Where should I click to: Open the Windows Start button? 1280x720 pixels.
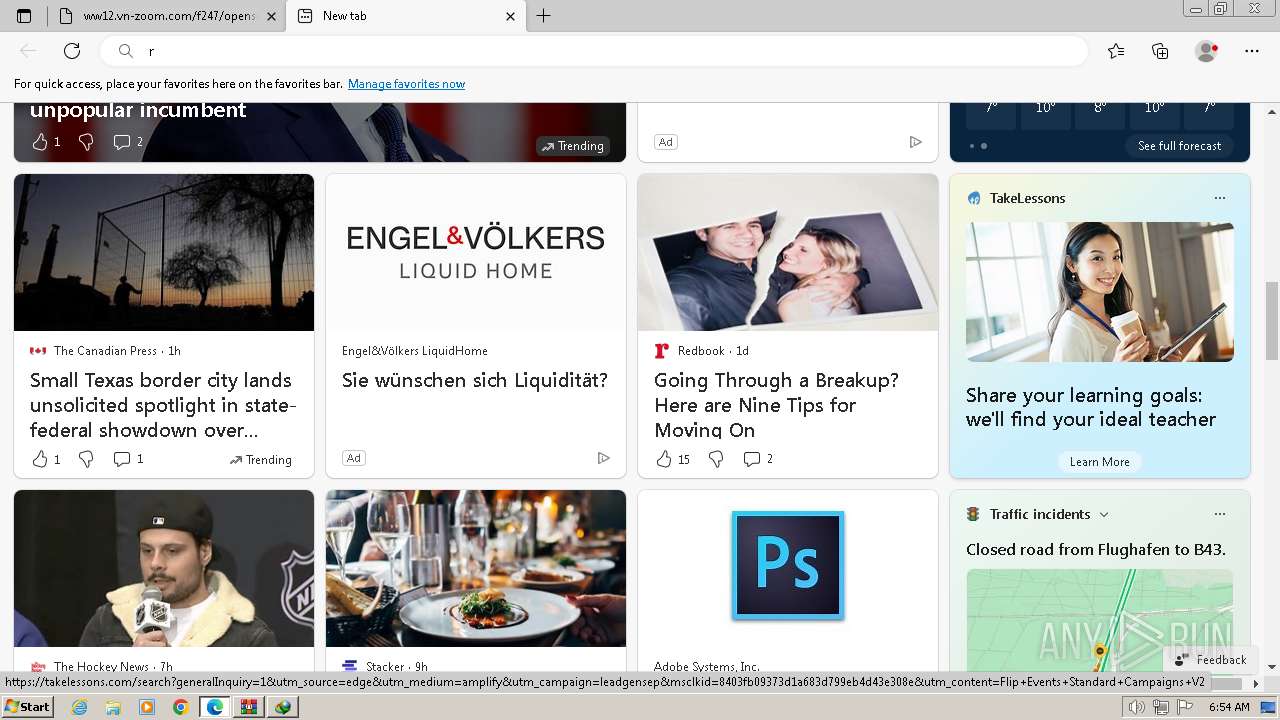(x=27, y=707)
